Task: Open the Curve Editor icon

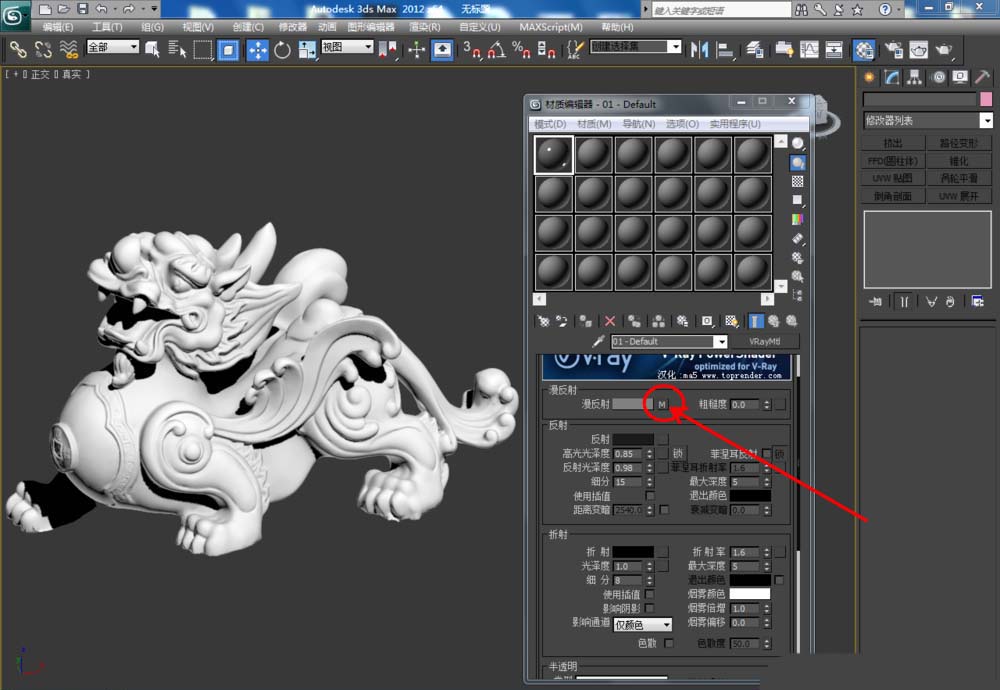Action: (809, 50)
